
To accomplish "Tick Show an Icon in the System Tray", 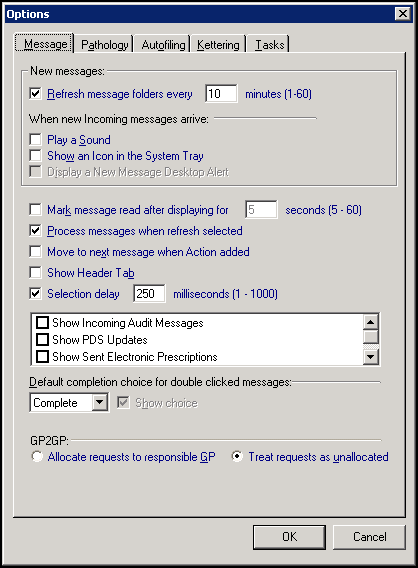I will pyautogui.click(x=35, y=156).
